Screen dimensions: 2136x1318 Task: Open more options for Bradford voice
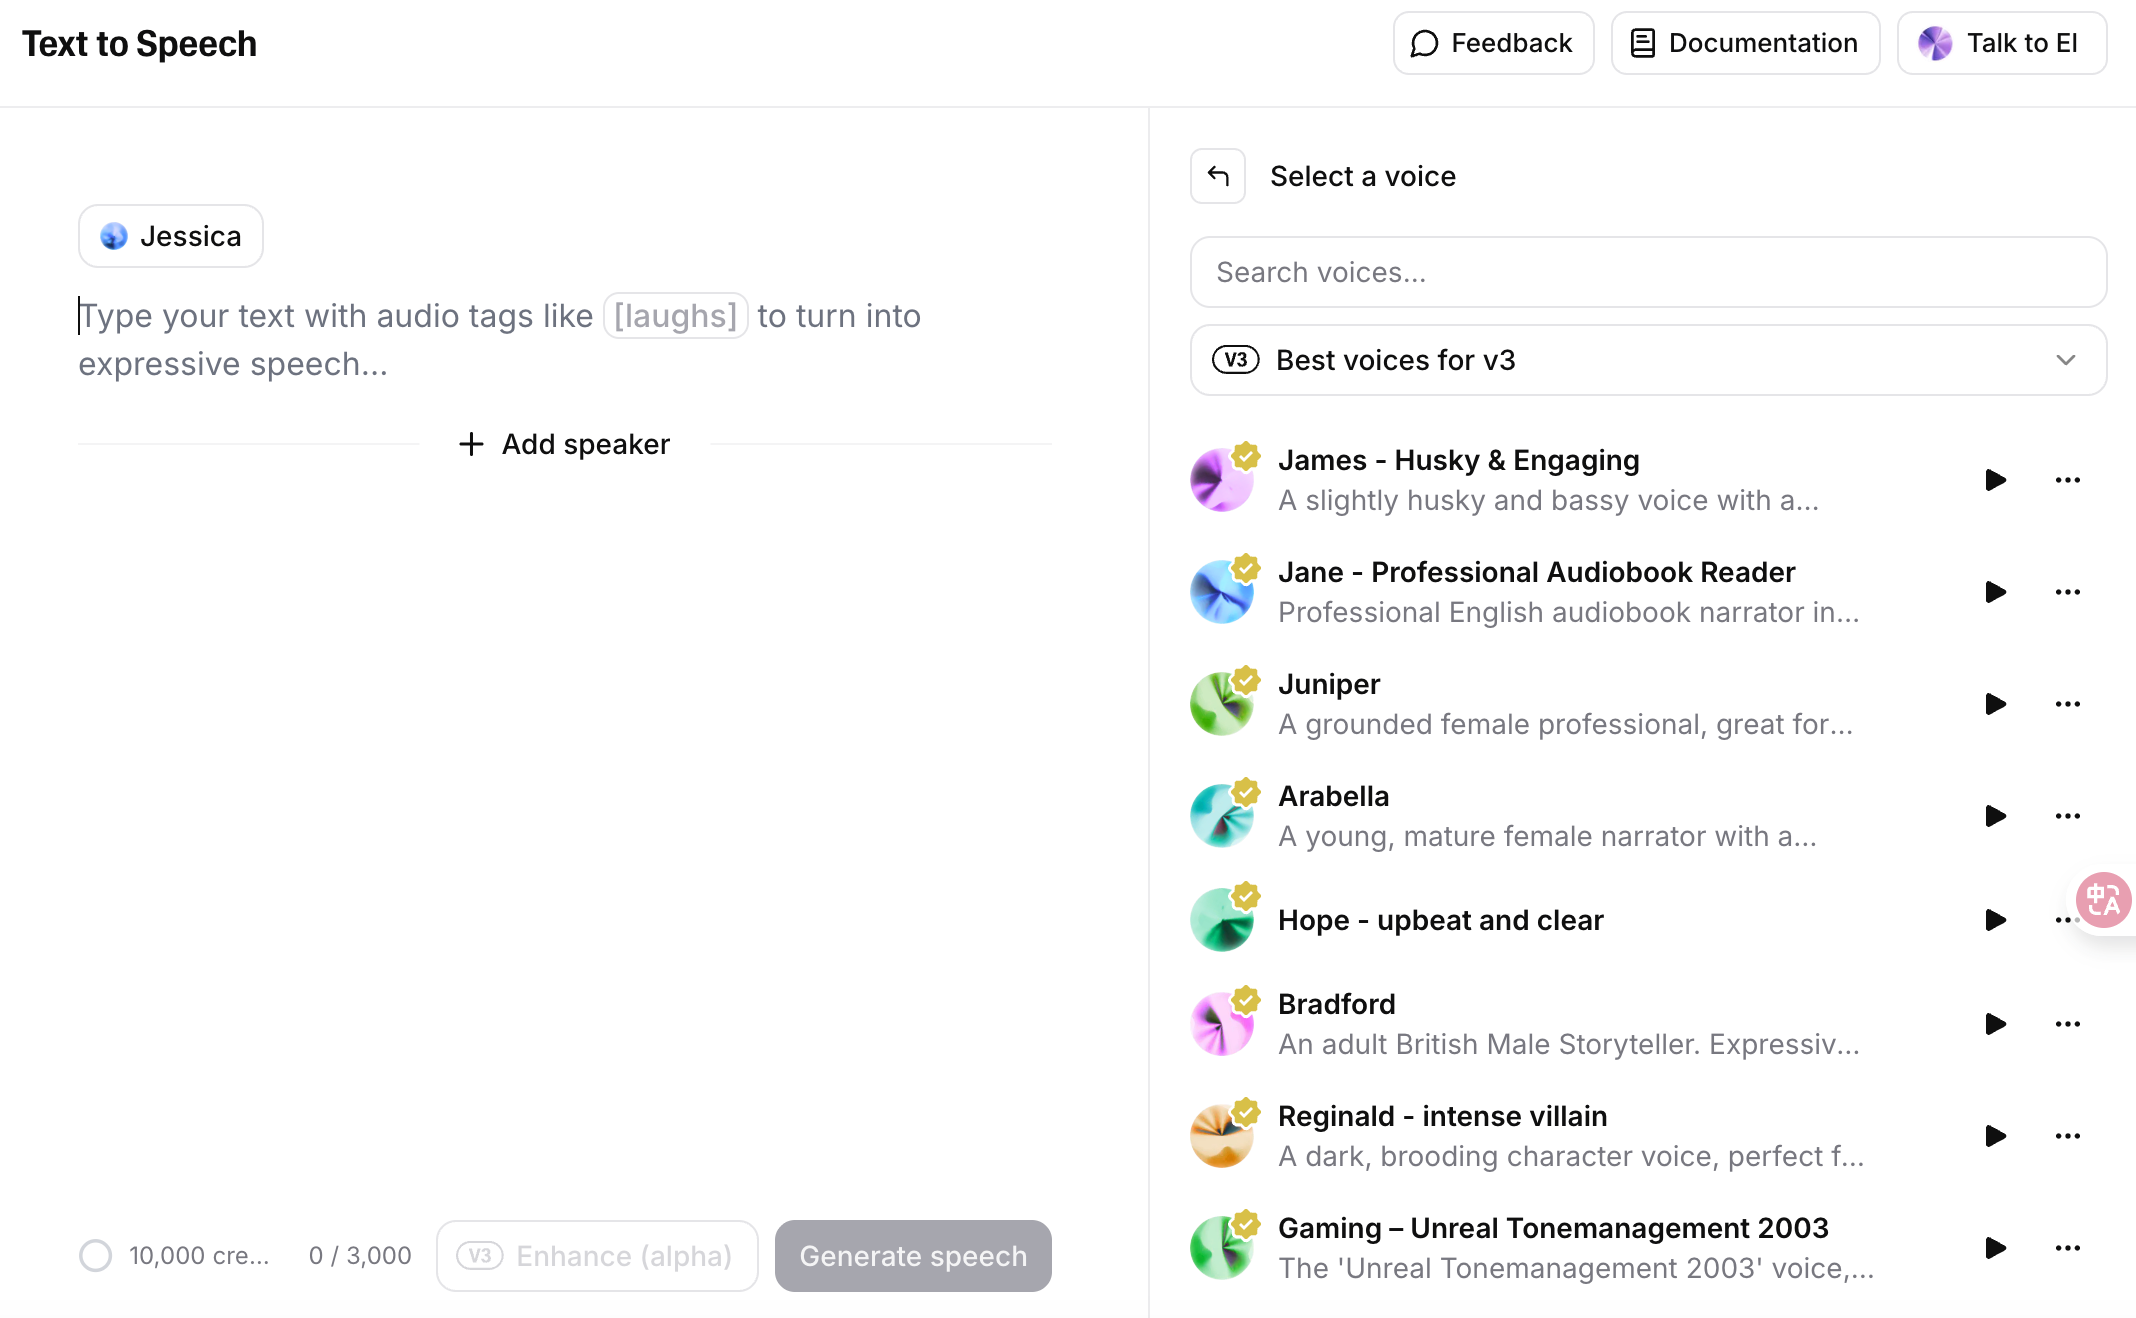click(x=2067, y=1024)
